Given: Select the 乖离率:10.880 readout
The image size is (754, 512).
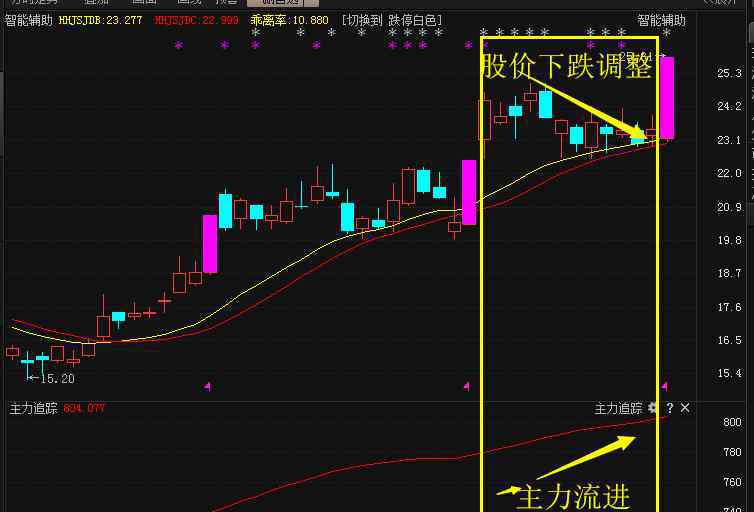Looking at the screenshot, I should 289,21.
